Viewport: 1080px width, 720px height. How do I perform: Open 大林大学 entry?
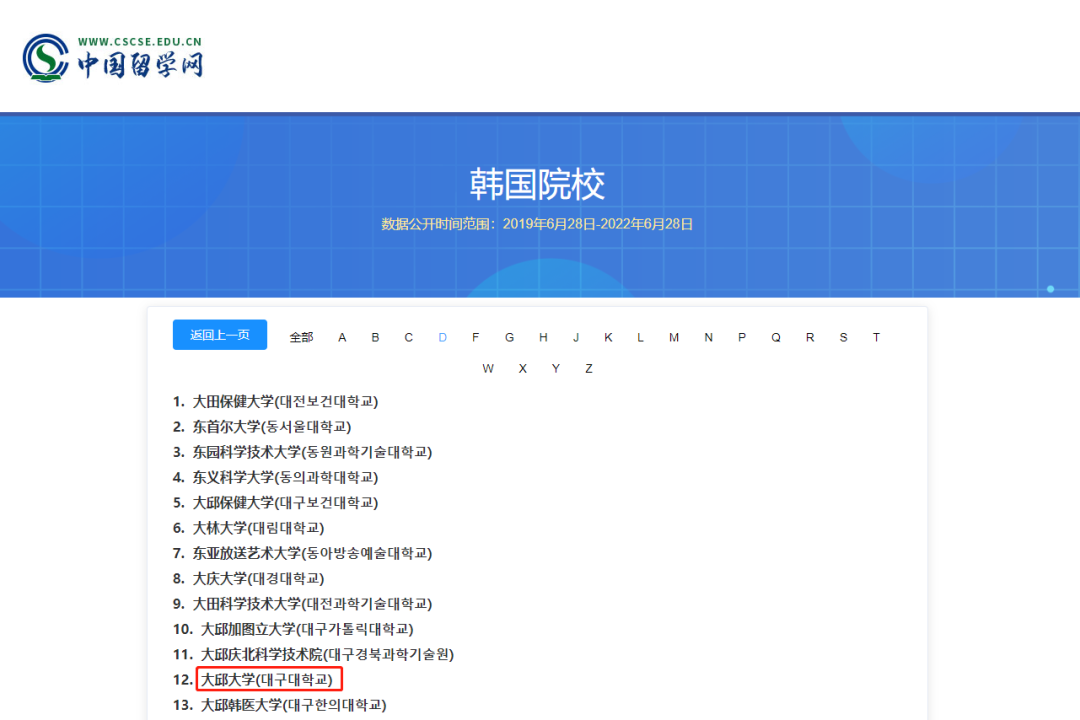[x=258, y=528]
